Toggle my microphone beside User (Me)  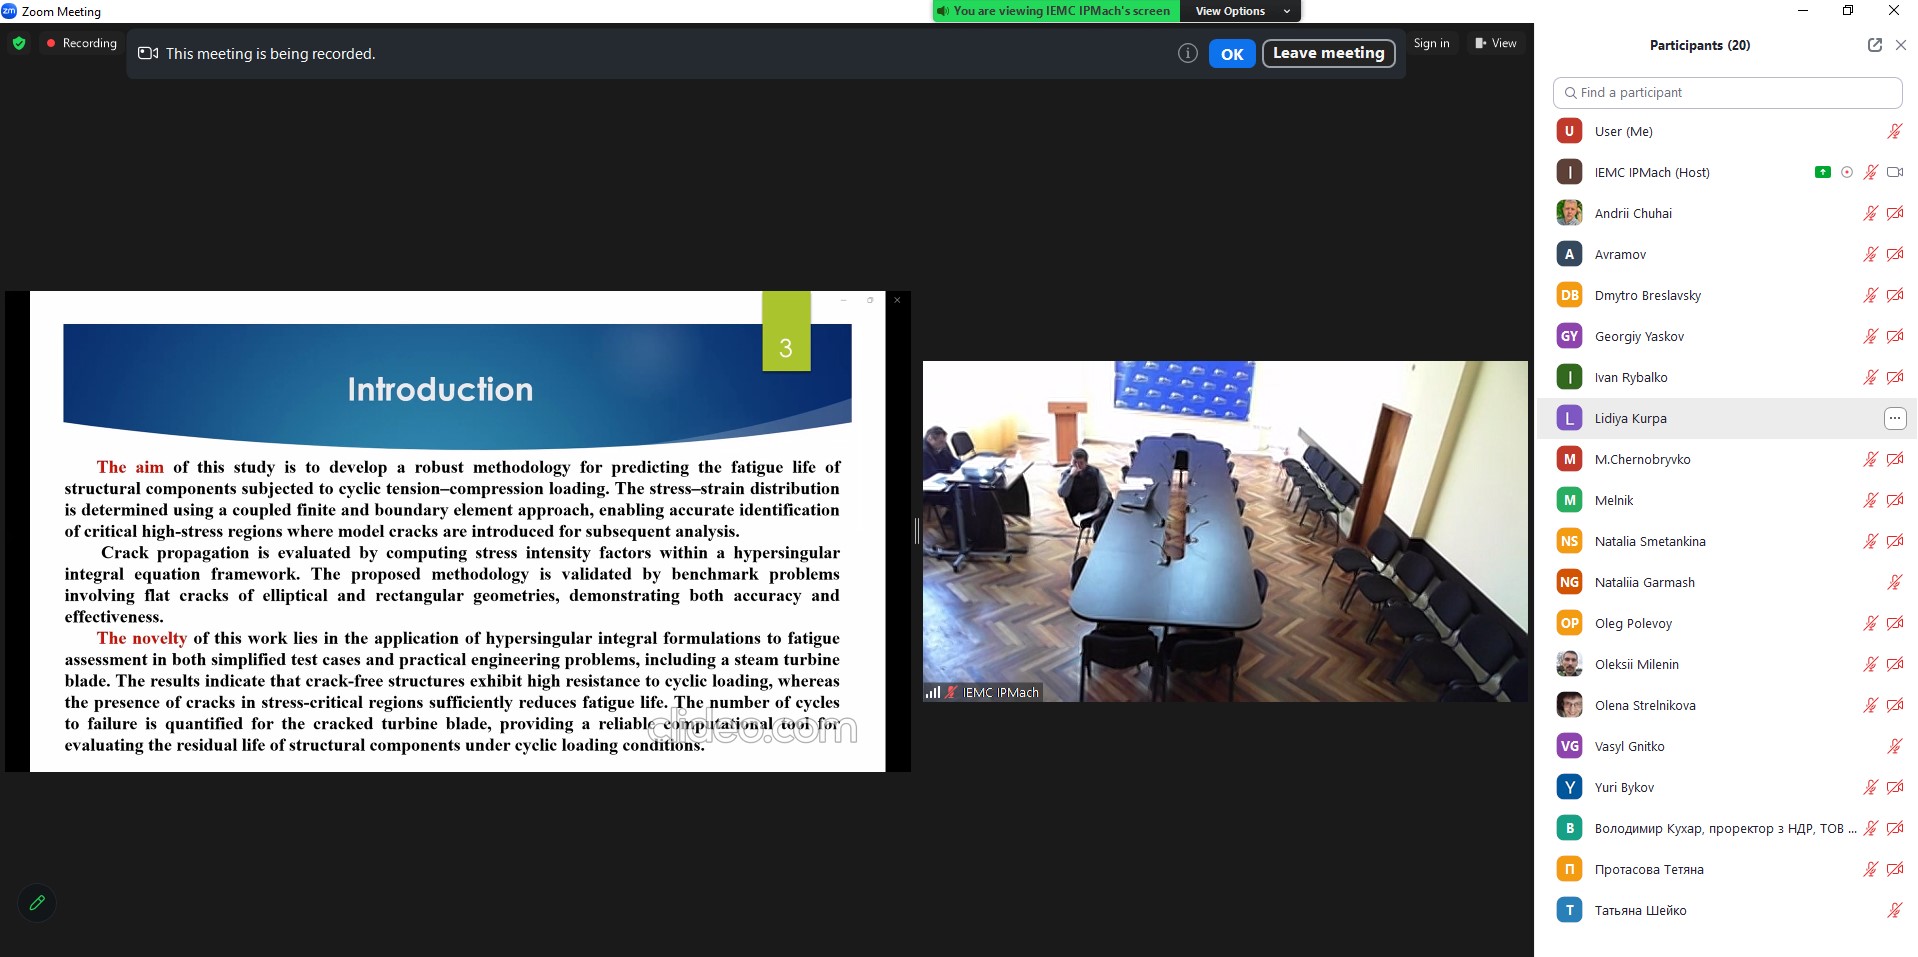point(1894,131)
